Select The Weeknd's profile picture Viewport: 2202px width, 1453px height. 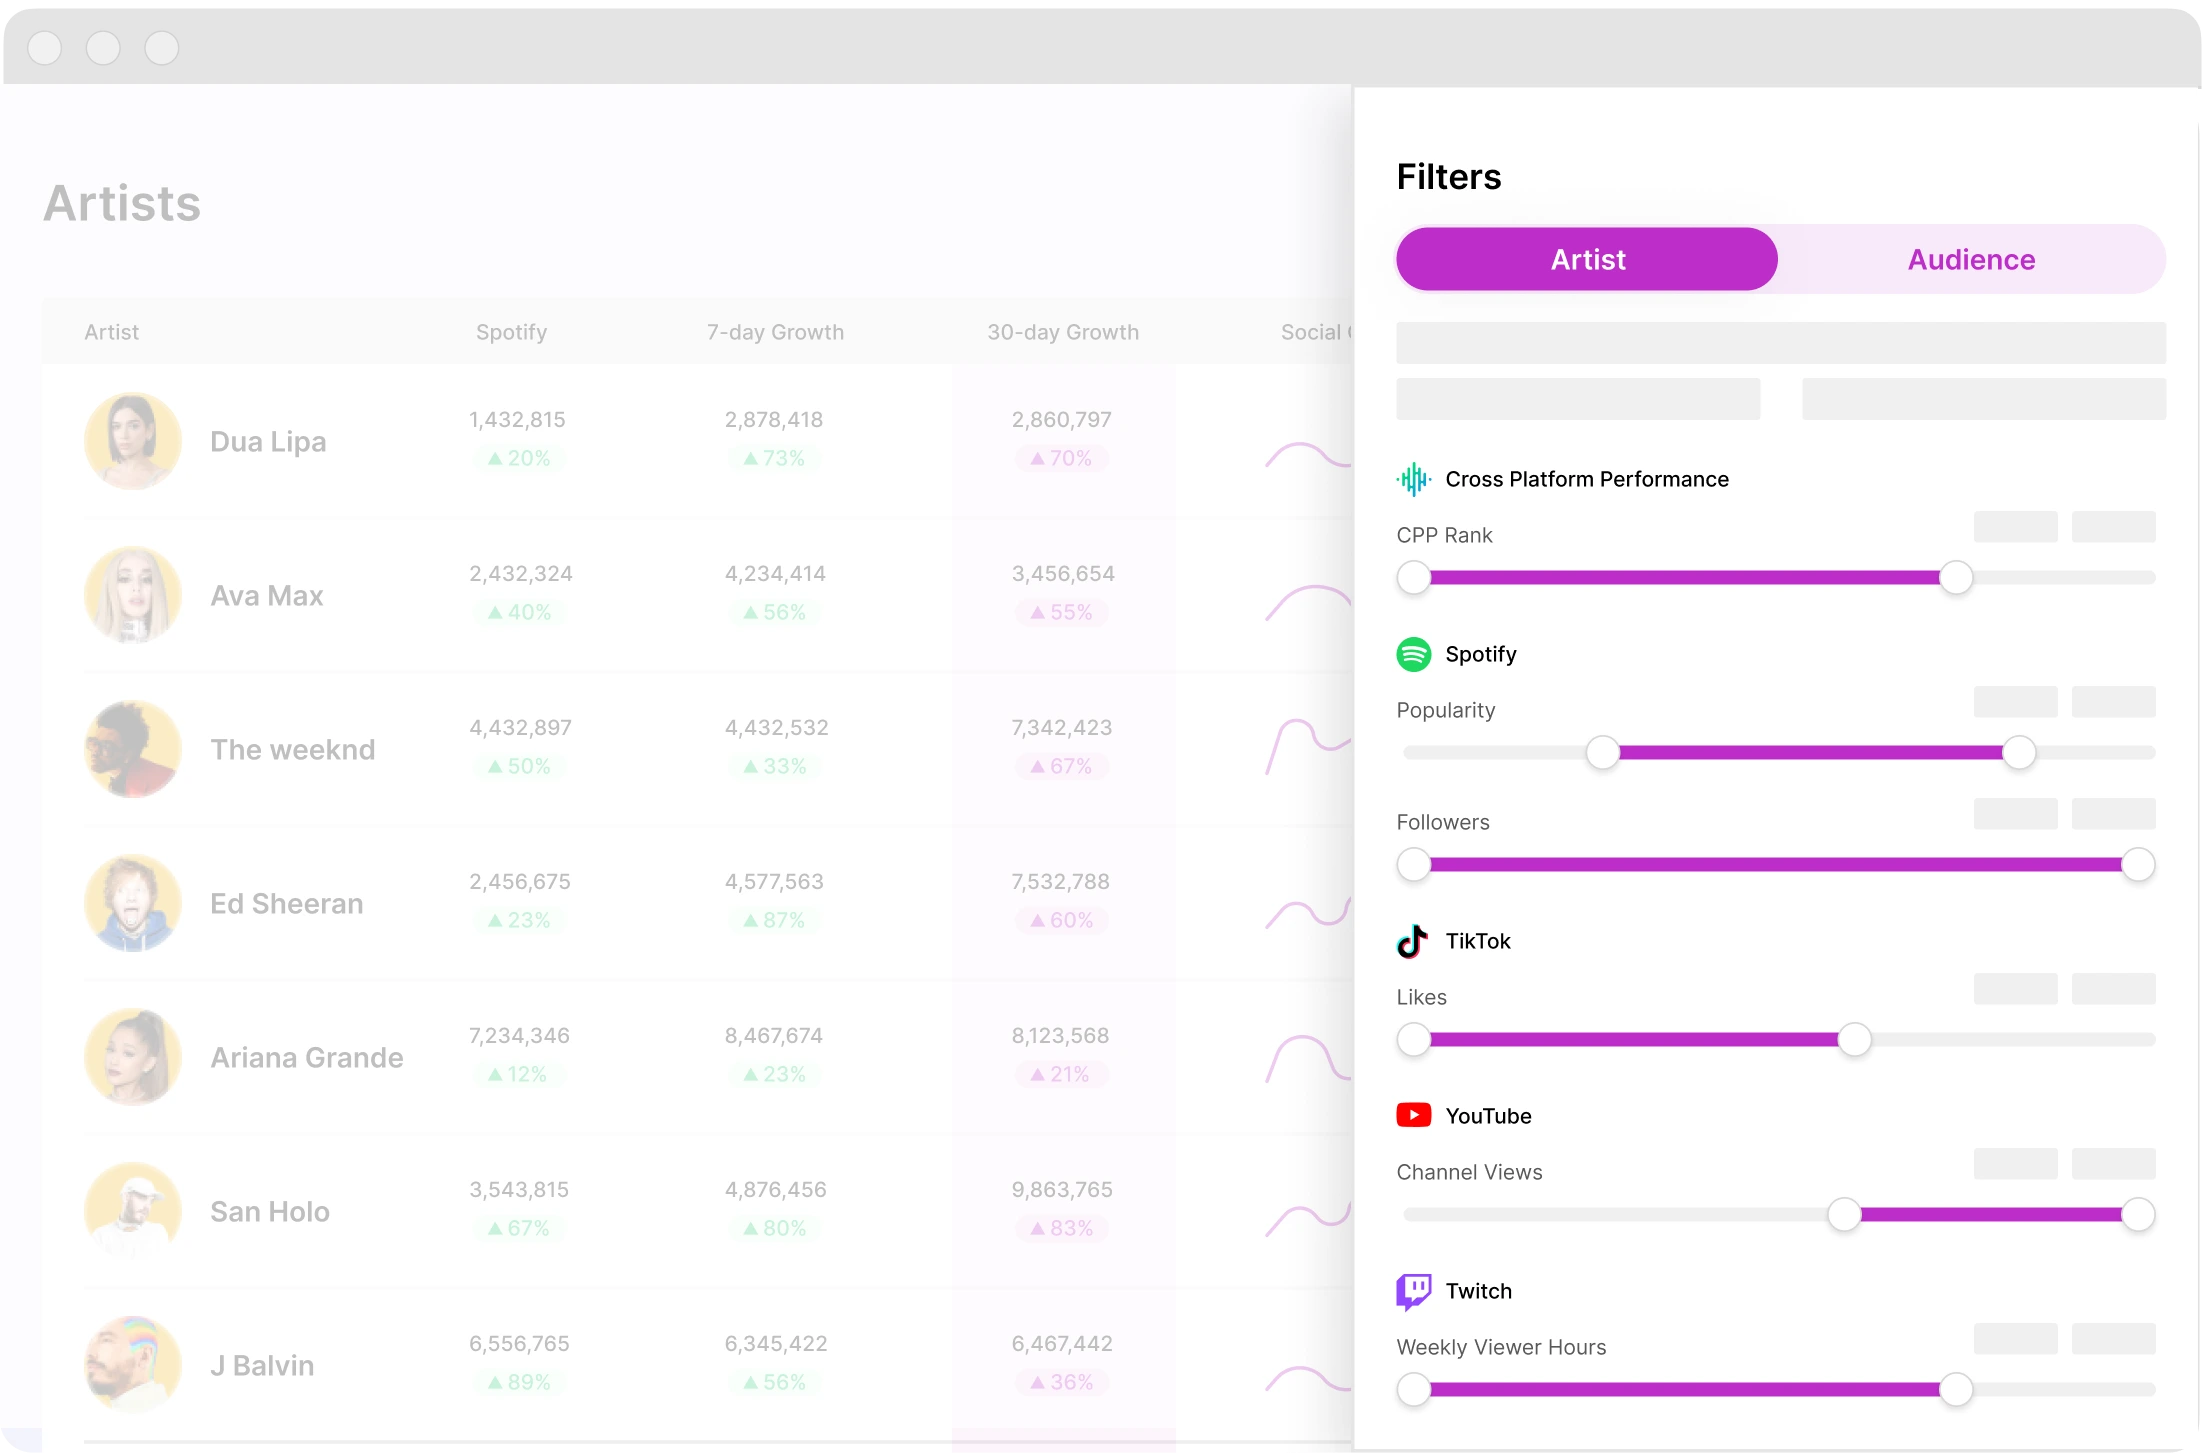pos(133,749)
